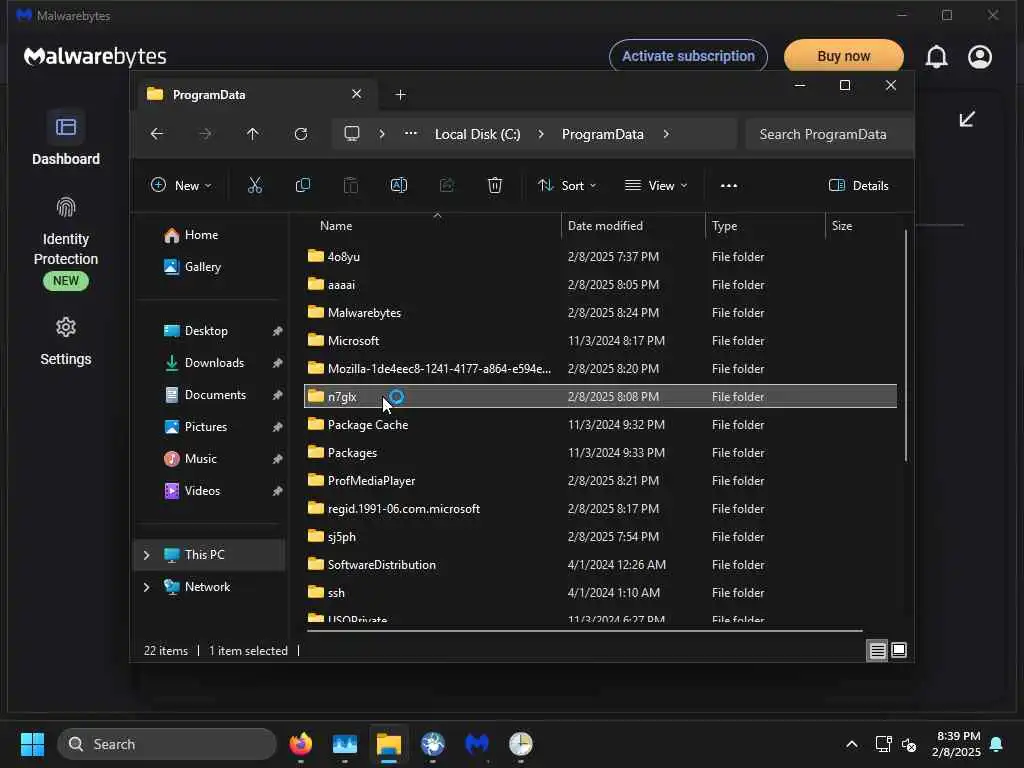Select the Malwarebytes folder row

click(600, 313)
